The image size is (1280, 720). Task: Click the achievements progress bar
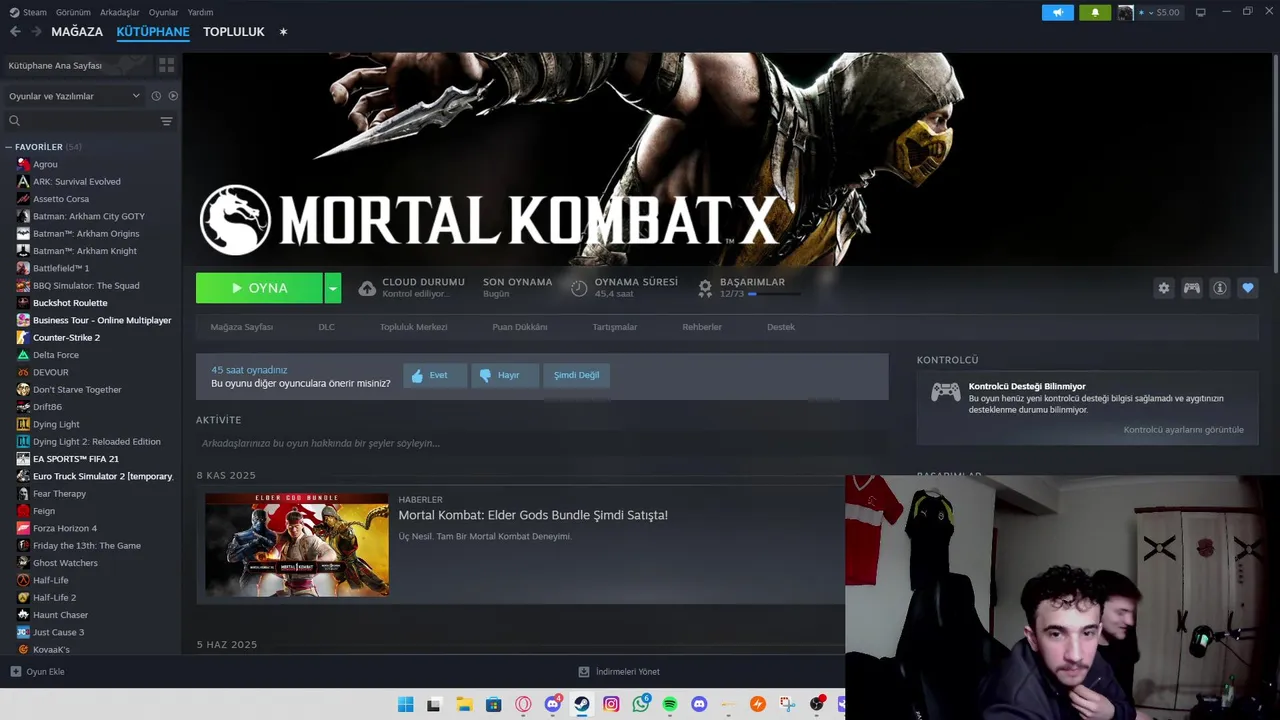pos(774,294)
